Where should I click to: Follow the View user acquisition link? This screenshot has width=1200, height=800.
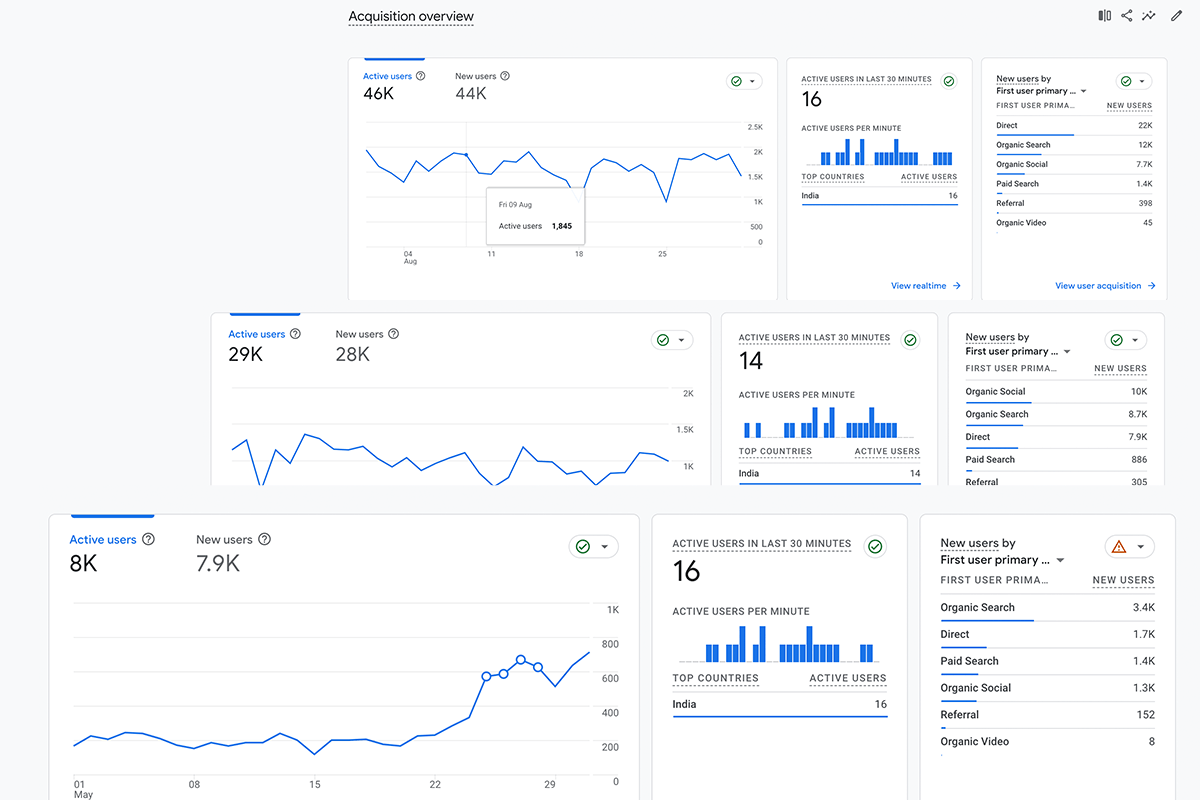point(1104,286)
